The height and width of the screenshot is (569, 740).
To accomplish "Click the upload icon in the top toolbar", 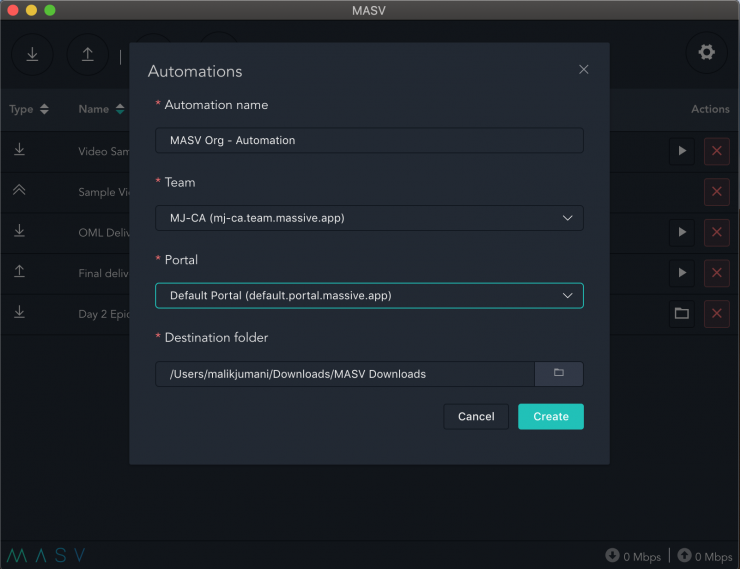I will pos(88,54).
